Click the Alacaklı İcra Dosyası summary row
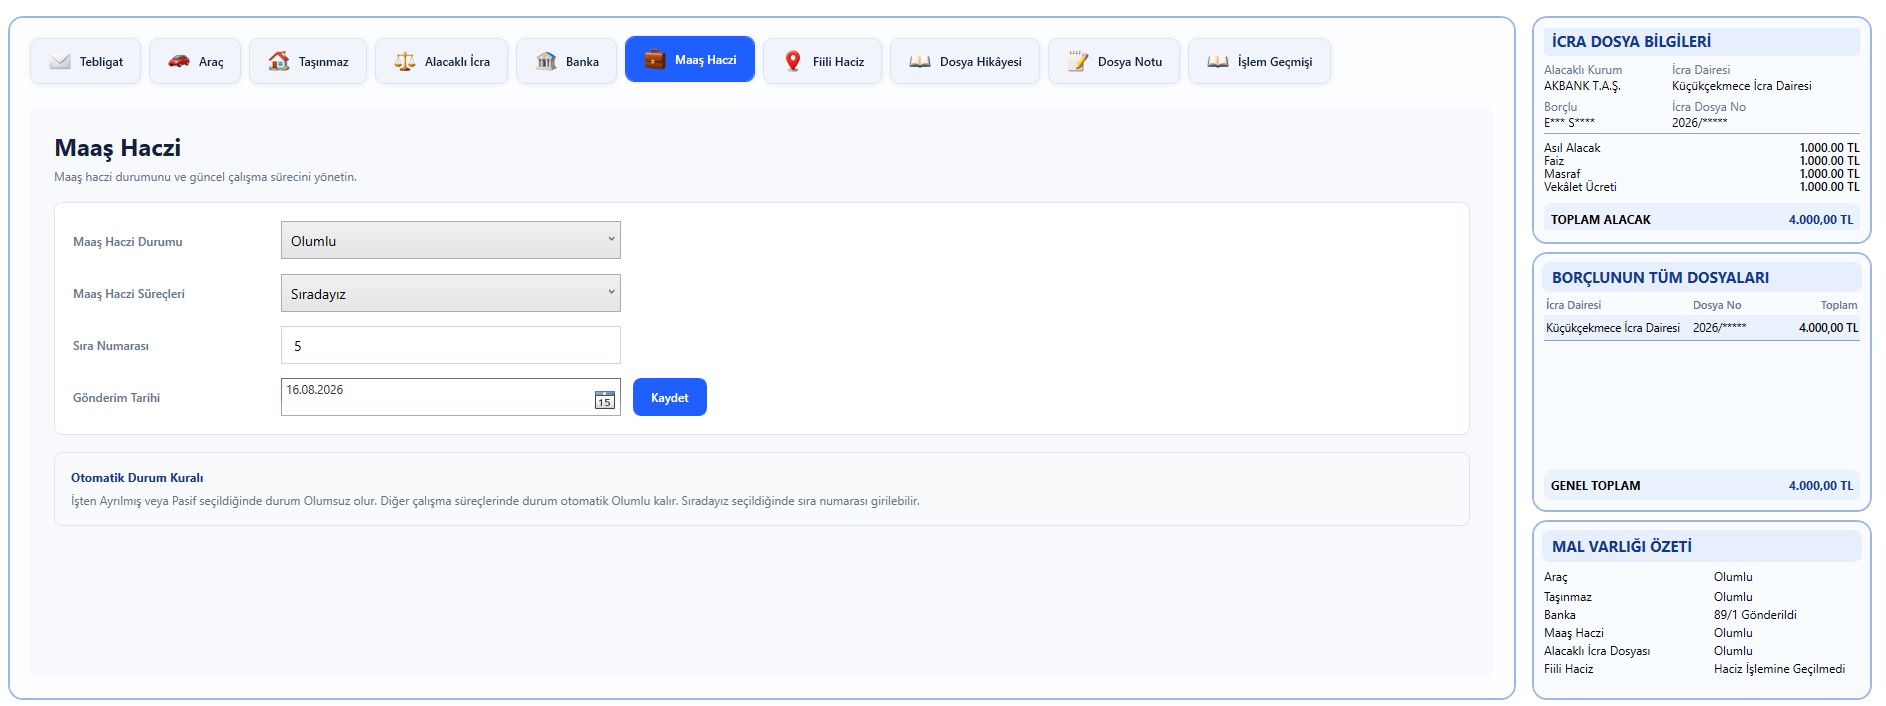The height and width of the screenshot is (706, 1886). 1702,651
